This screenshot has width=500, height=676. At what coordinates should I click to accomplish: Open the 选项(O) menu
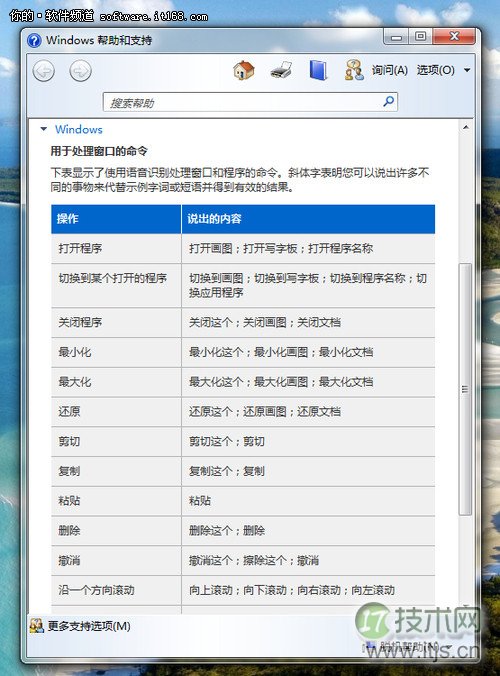(435, 70)
